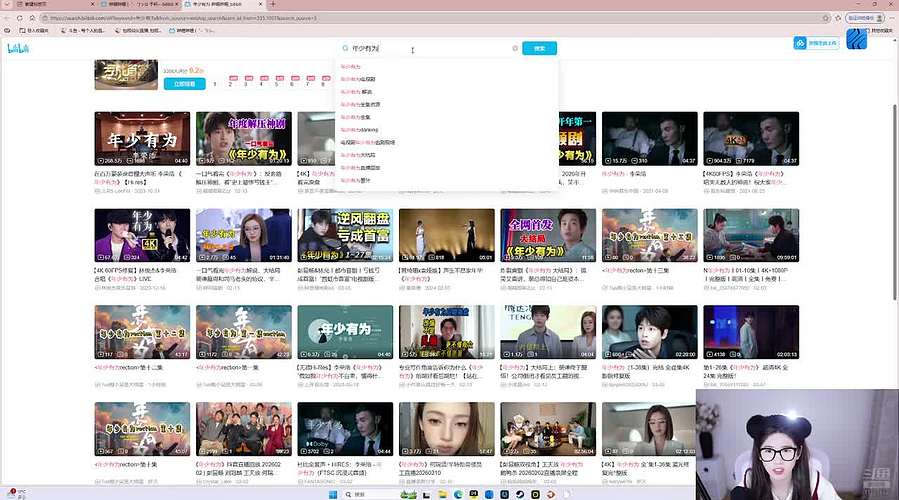This screenshot has width=899, height=500.
Task: Click the browser back arrow
Action: (7, 18)
